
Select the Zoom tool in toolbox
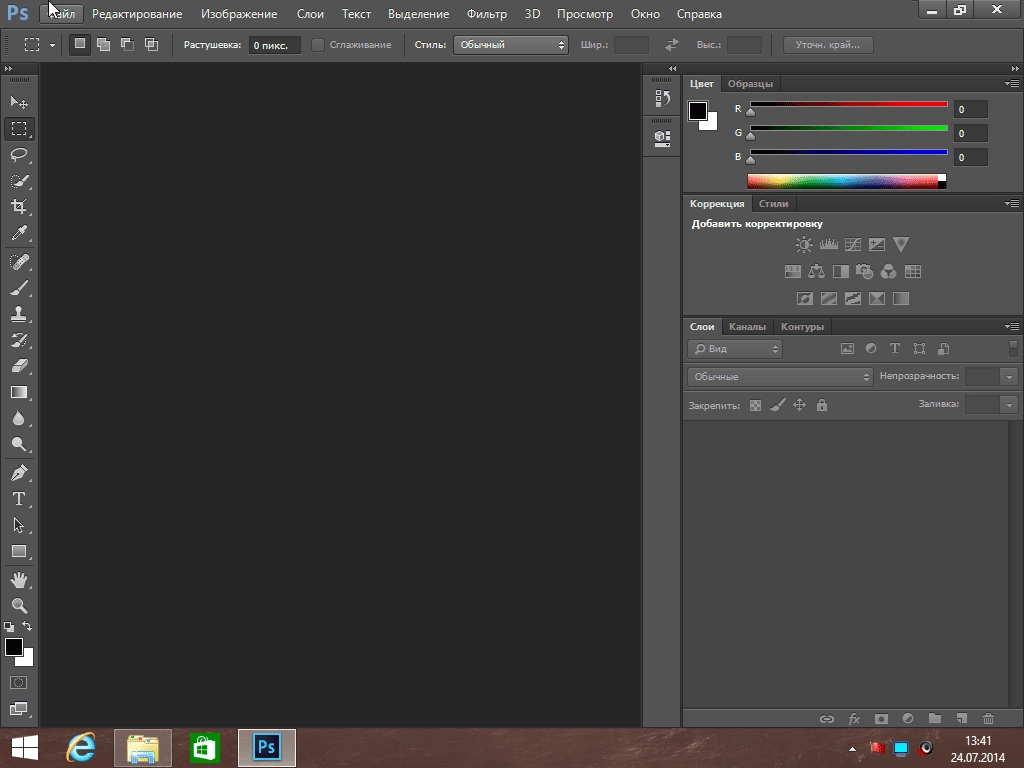[x=19, y=605]
